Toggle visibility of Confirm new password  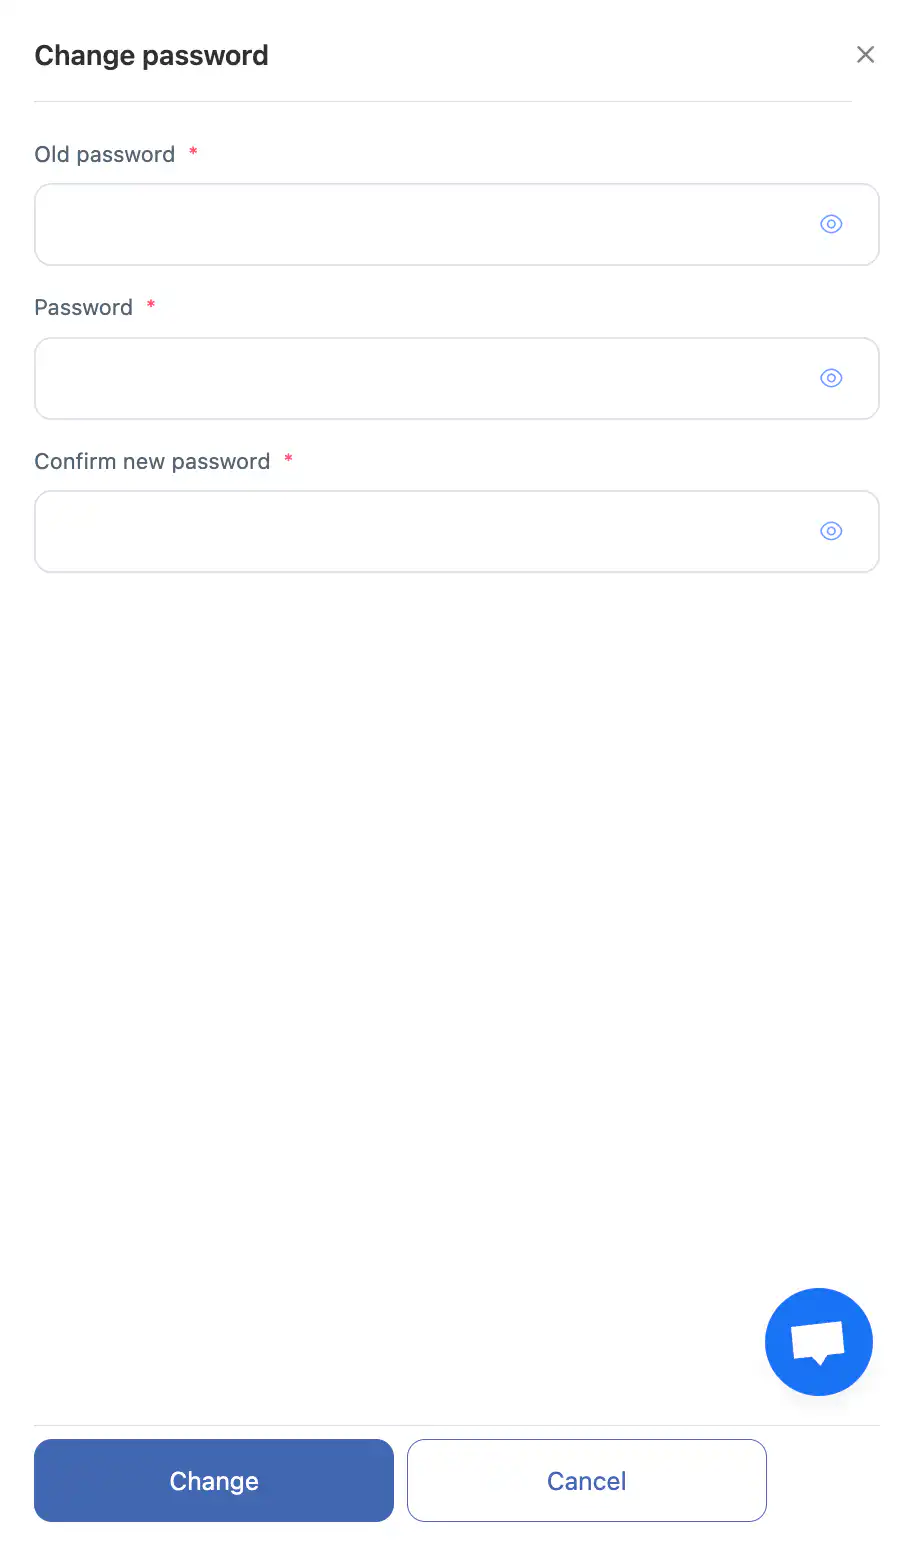click(x=831, y=531)
